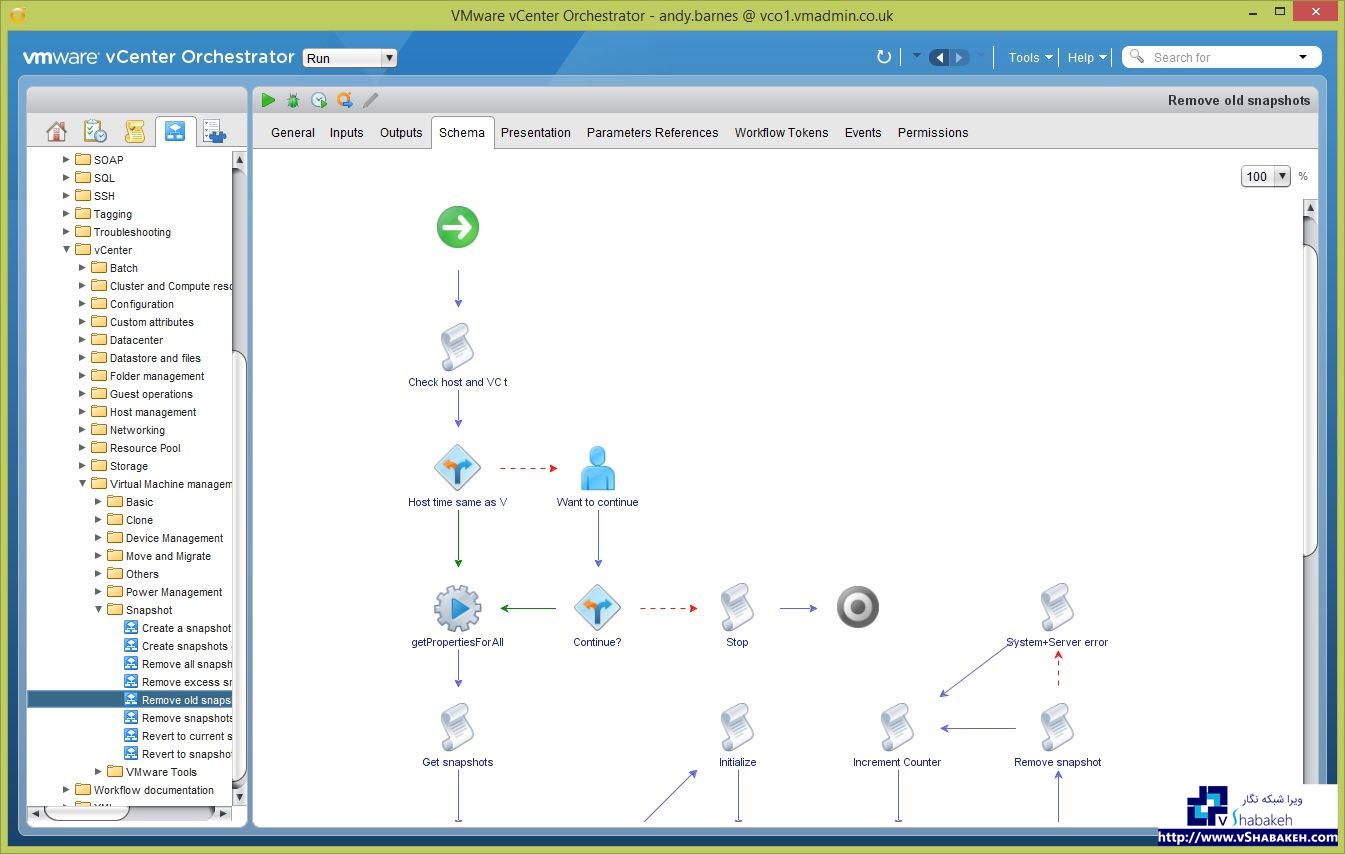Screen dimensions: 1345x854
Task: Open the policies scroll icon
Action: pos(135,131)
